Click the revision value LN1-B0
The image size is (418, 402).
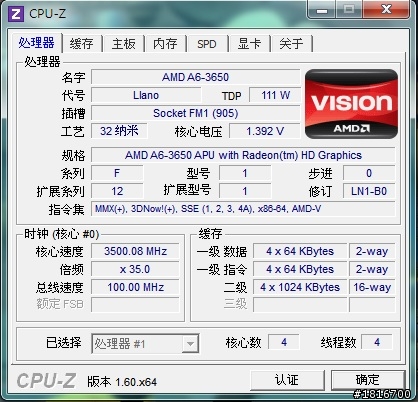click(369, 191)
